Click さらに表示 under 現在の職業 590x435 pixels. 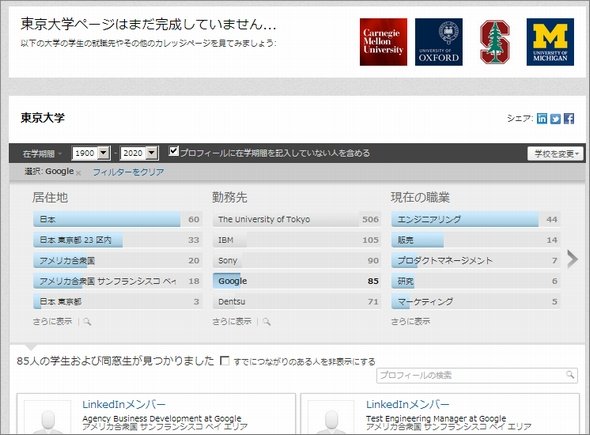(411, 321)
